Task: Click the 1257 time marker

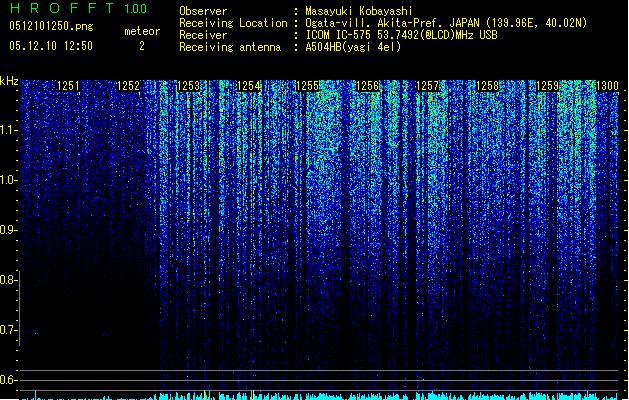Action: (427, 86)
